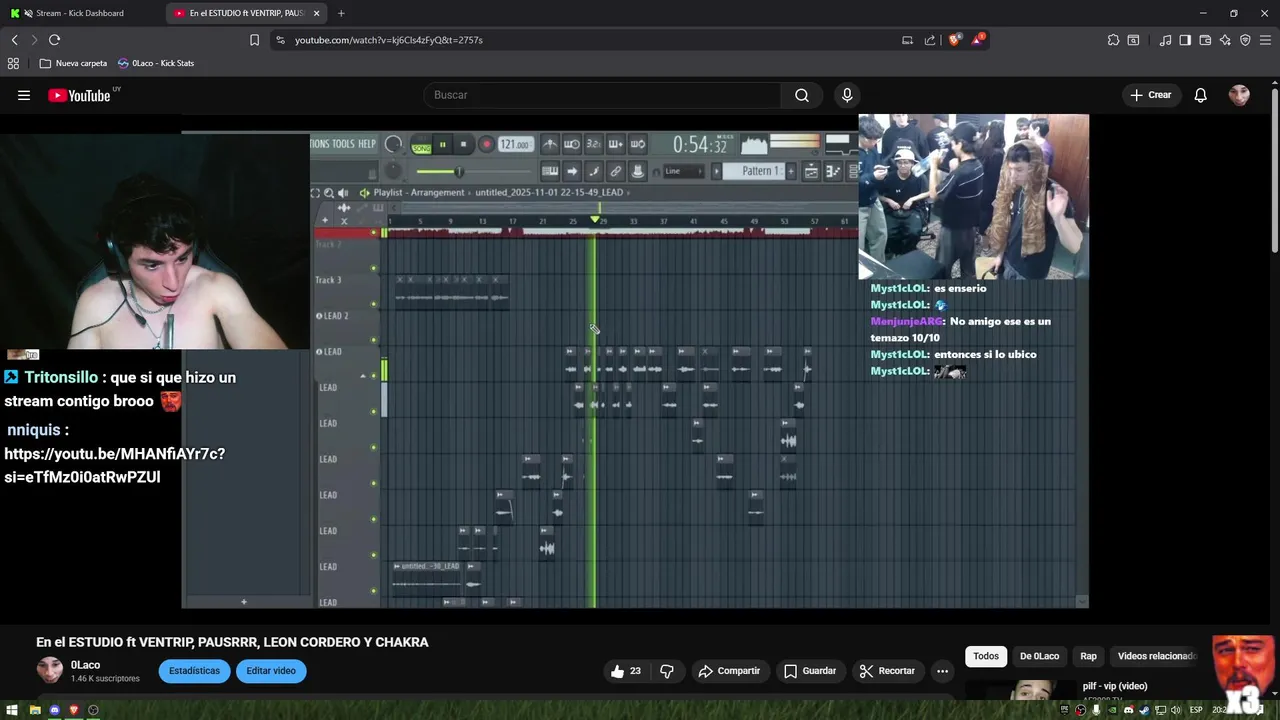Open browser extensions puzzle icon
Image resolution: width=1280 pixels, height=720 pixels.
point(1113,40)
